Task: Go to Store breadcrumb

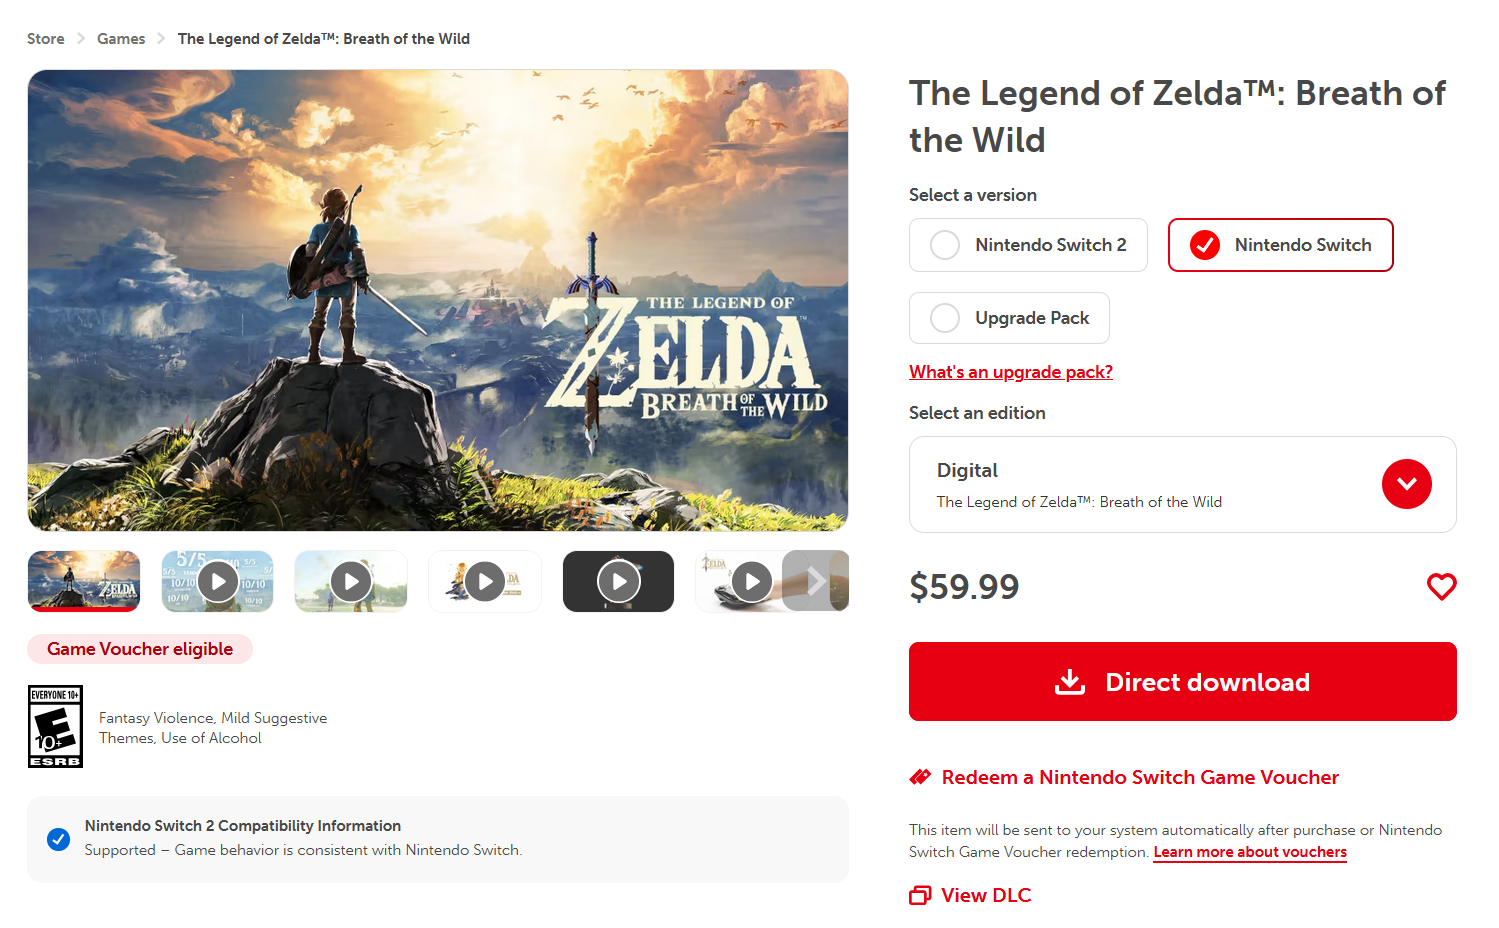Action: [46, 39]
